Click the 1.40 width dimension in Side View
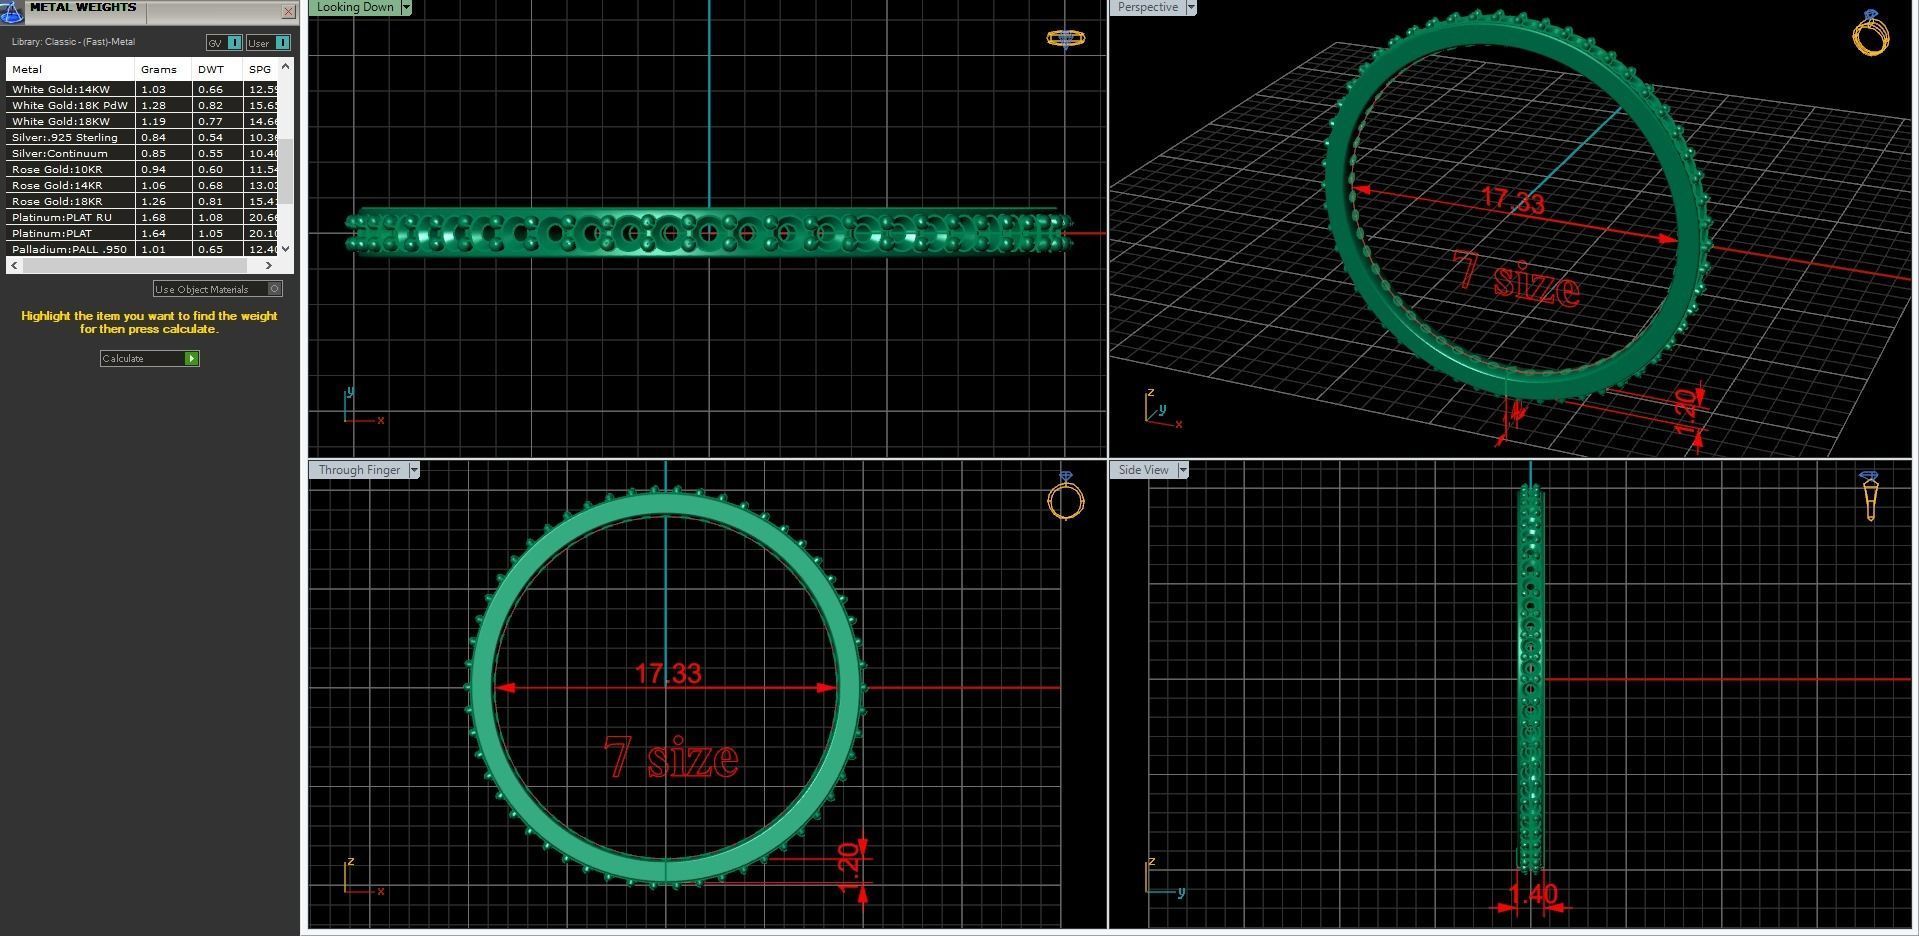 [x=1532, y=893]
